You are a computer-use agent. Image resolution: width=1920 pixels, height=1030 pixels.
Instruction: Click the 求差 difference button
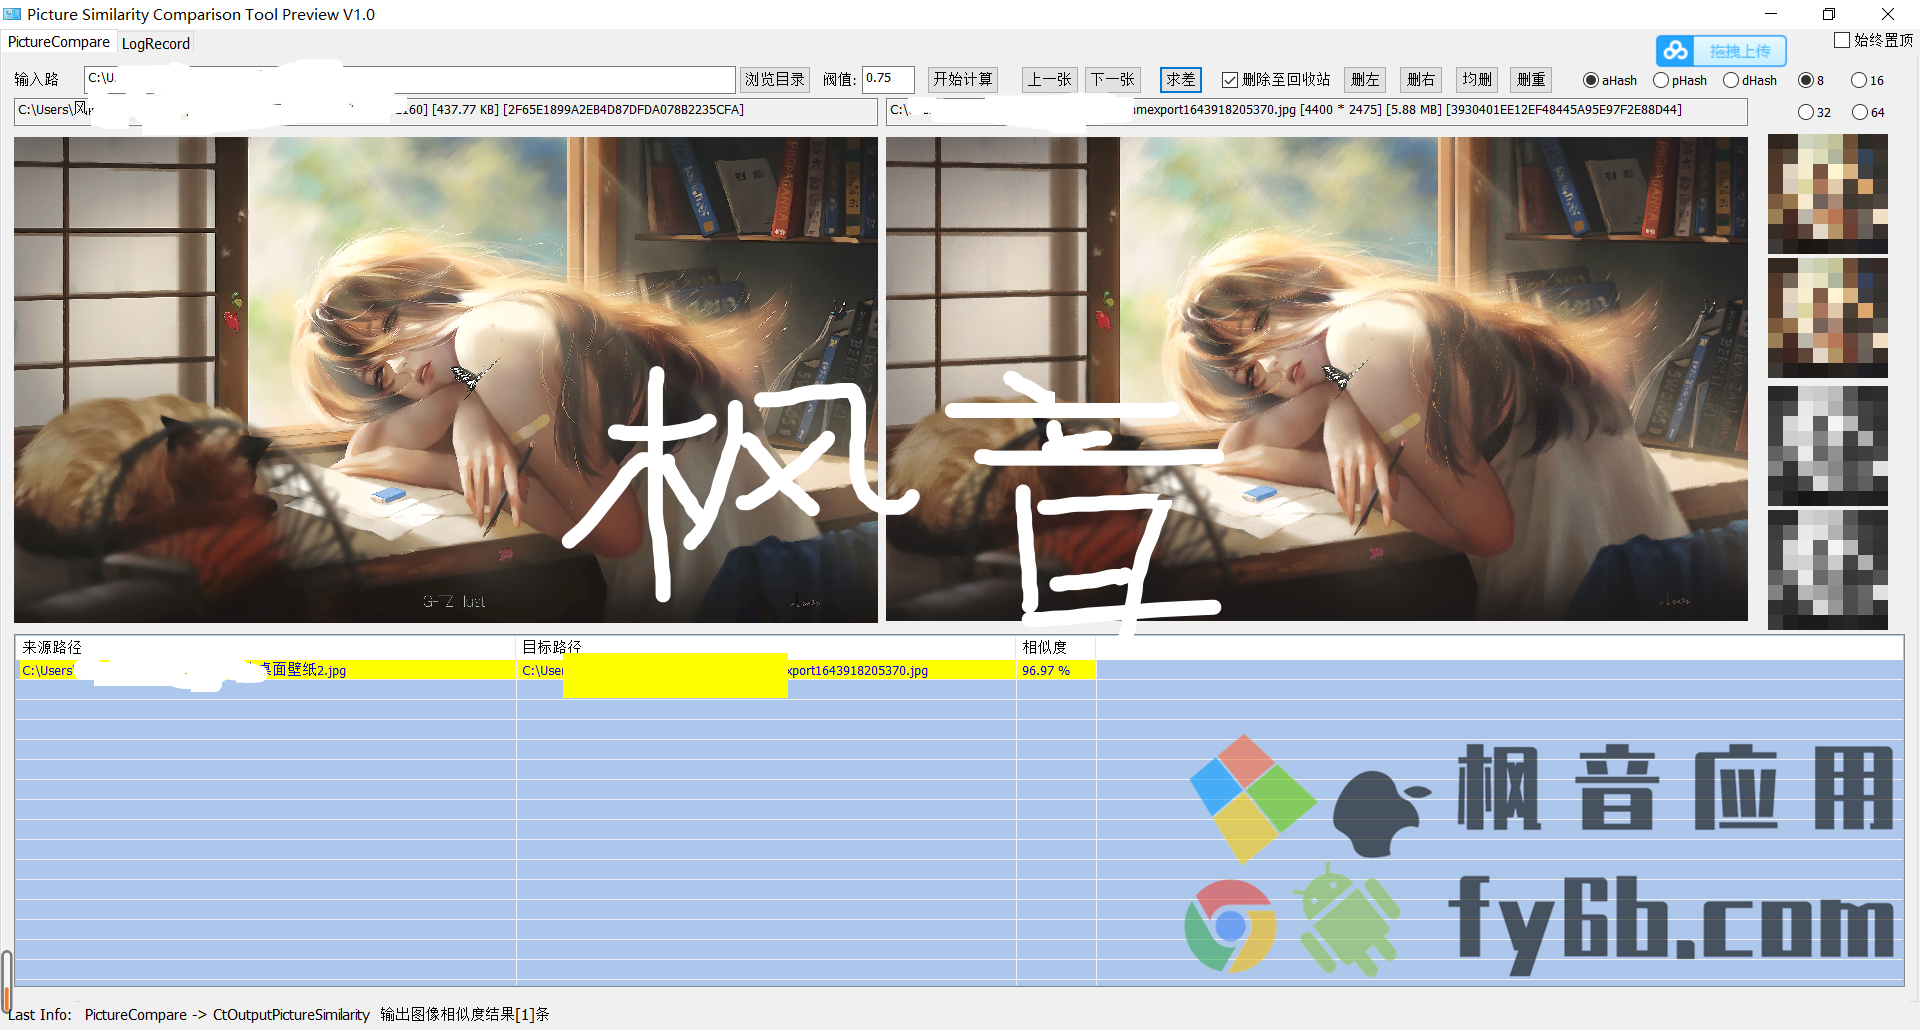pos(1181,79)
